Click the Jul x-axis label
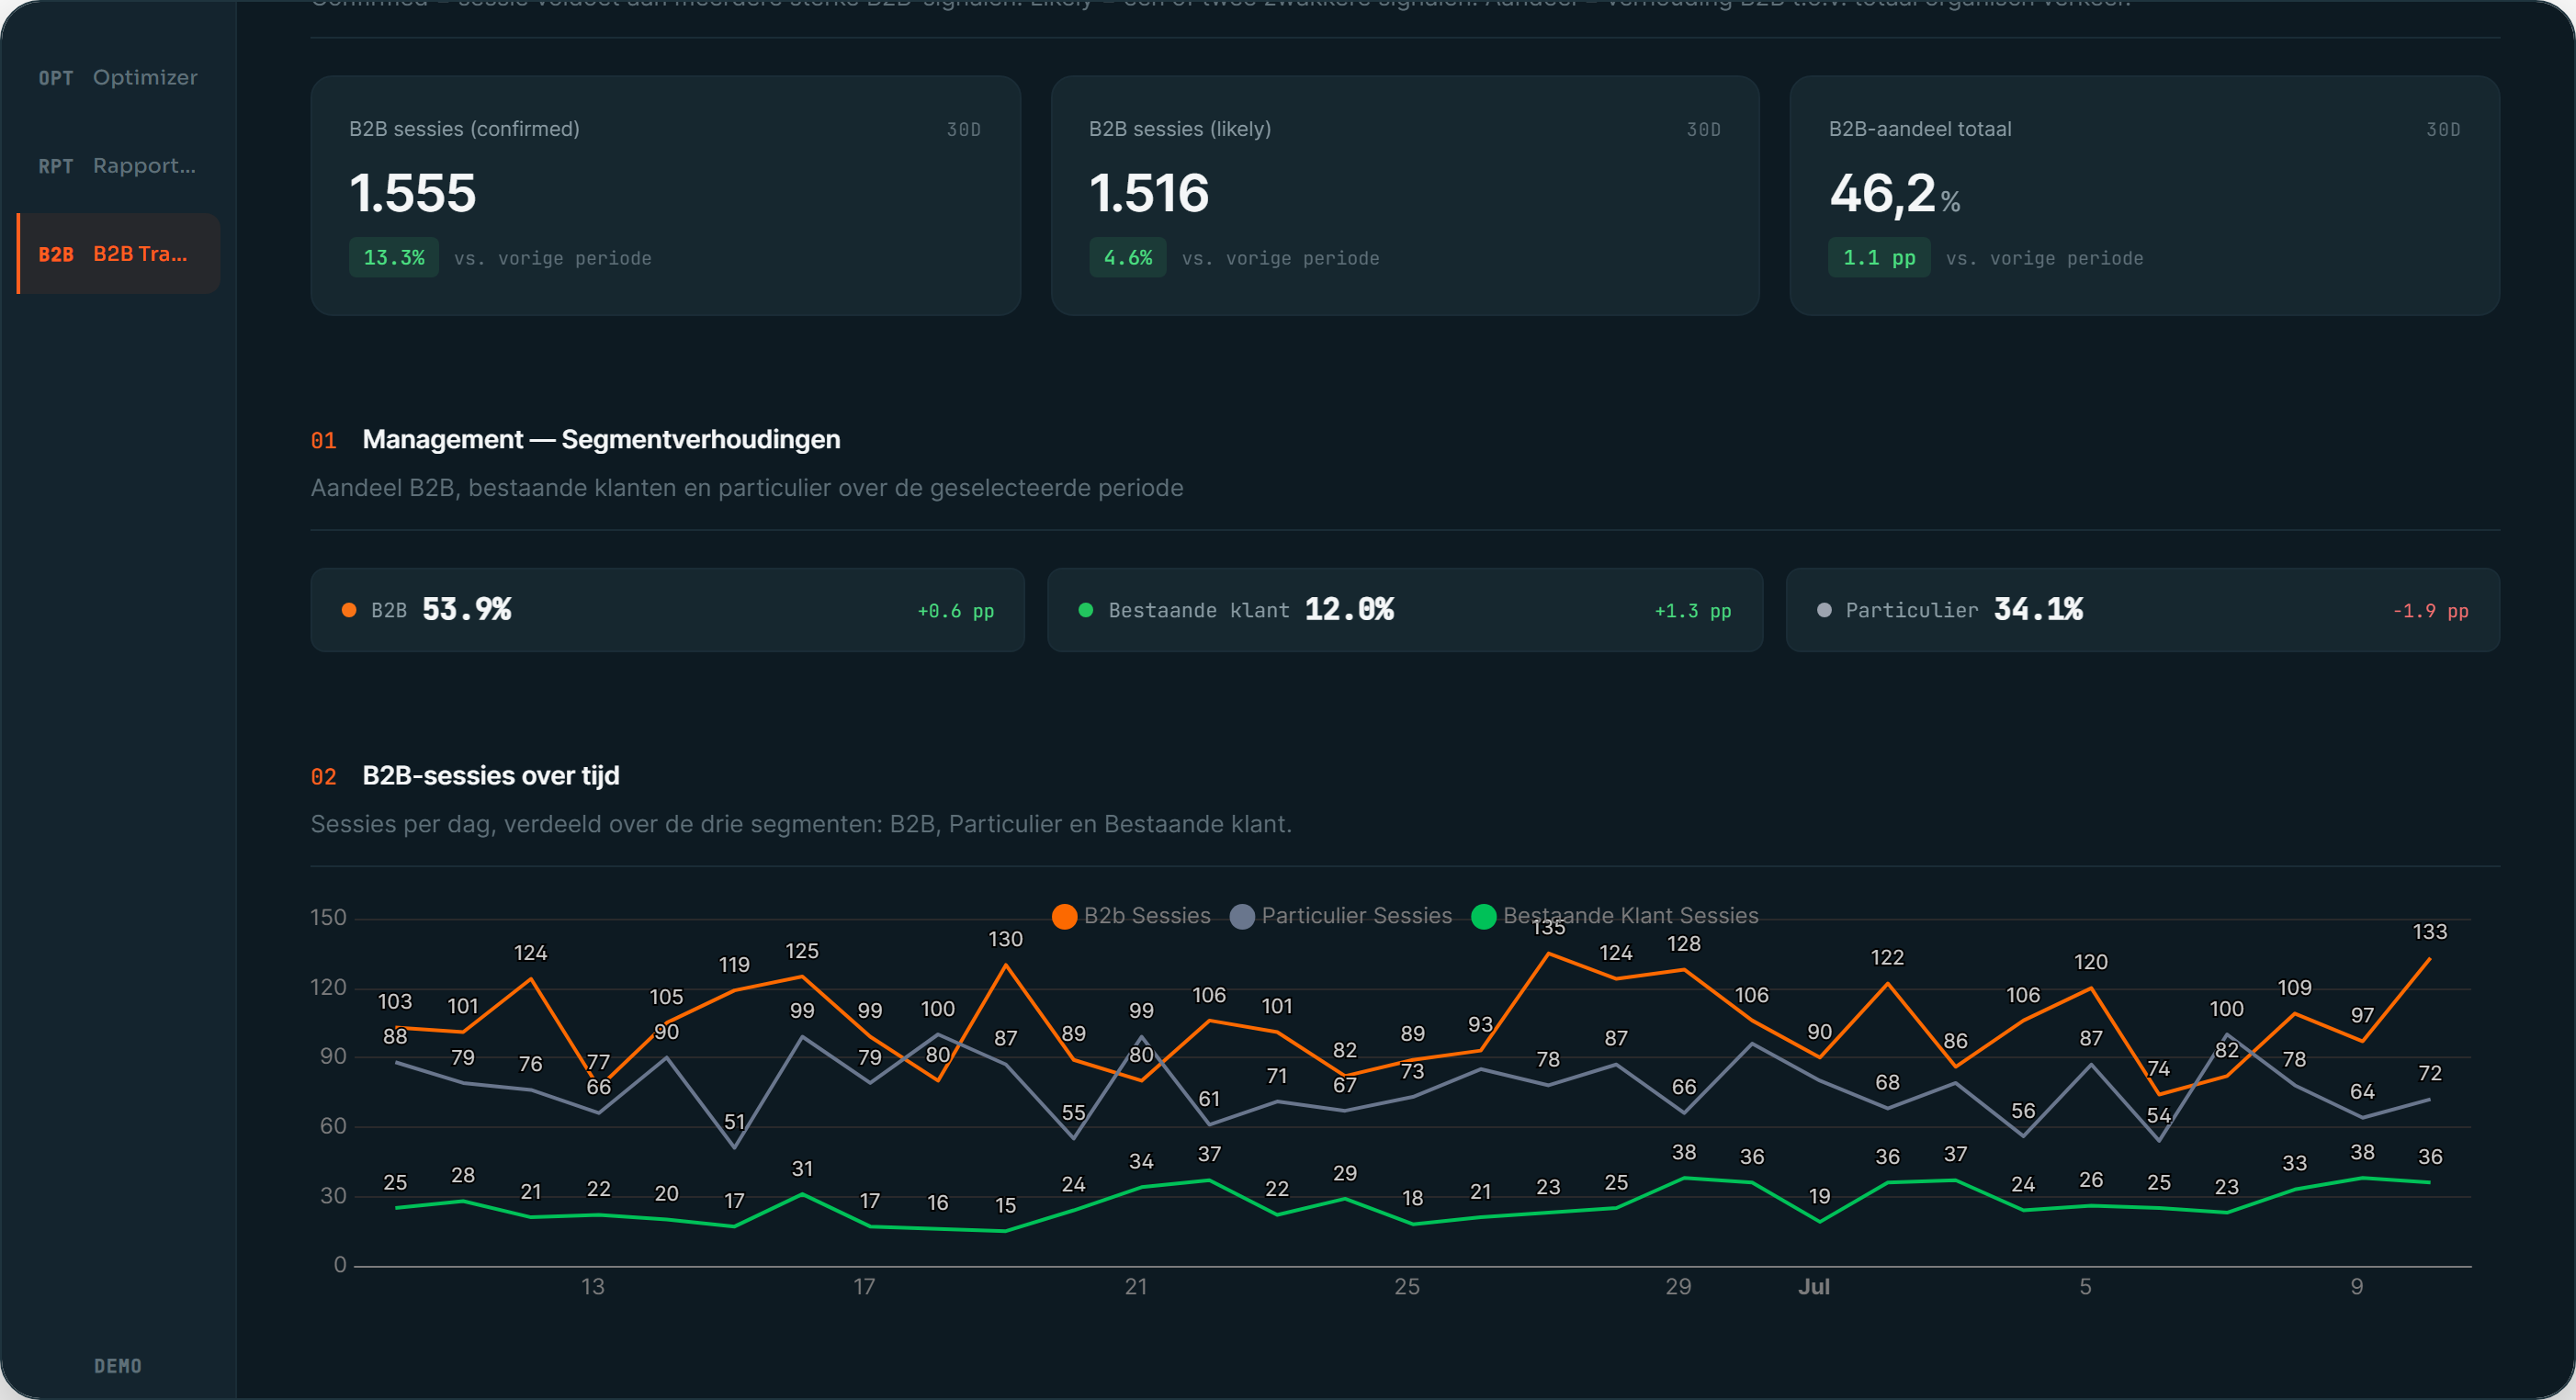 [1814, 1287]
